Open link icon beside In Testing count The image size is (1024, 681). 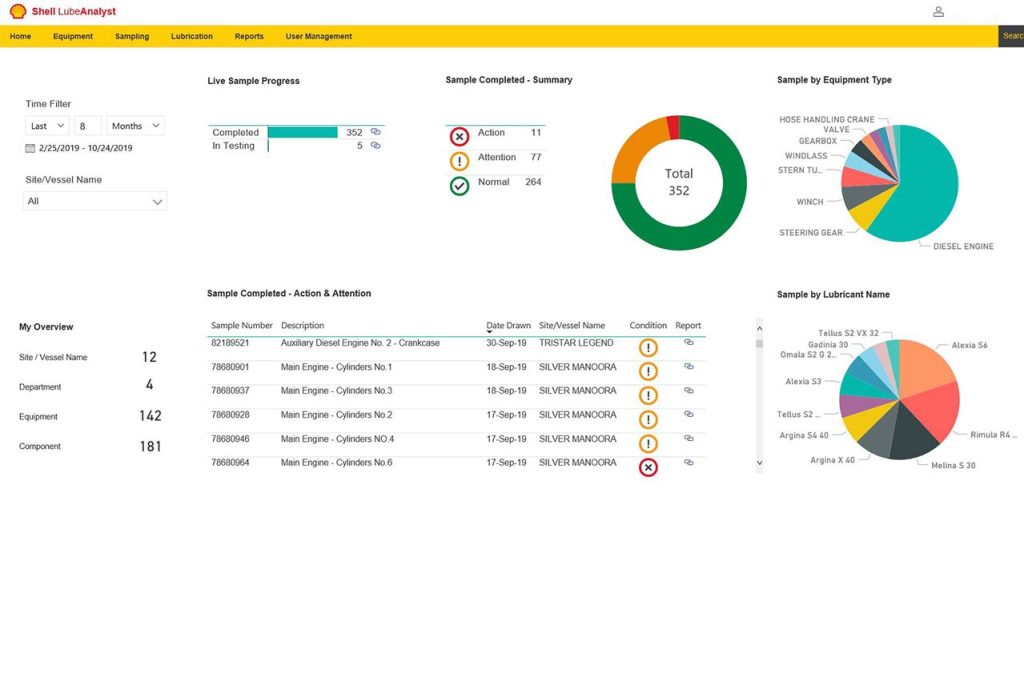coord(376,146)
